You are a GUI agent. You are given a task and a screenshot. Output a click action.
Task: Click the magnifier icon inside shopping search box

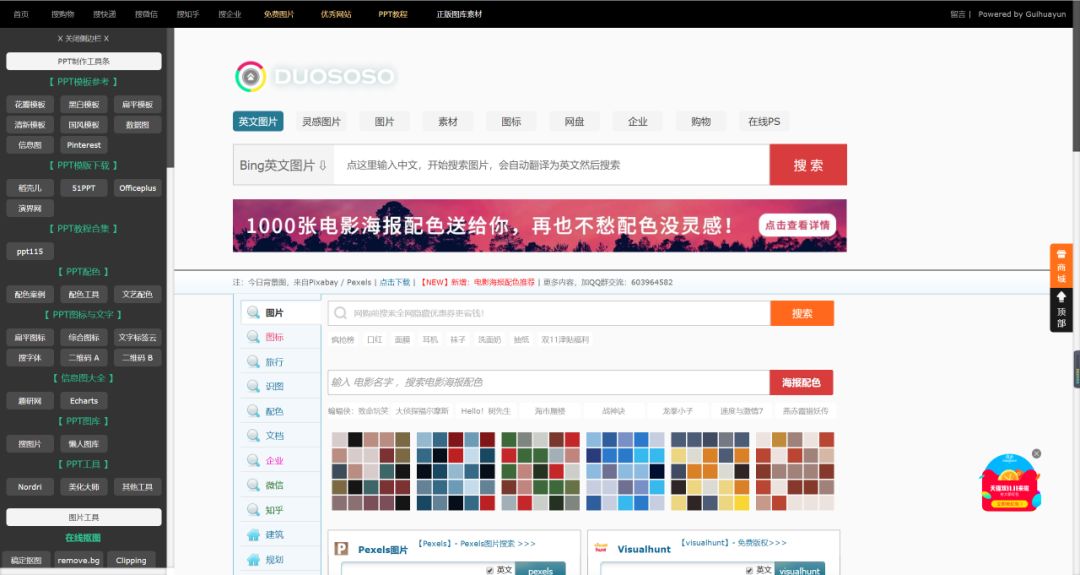tap(340, 313)
